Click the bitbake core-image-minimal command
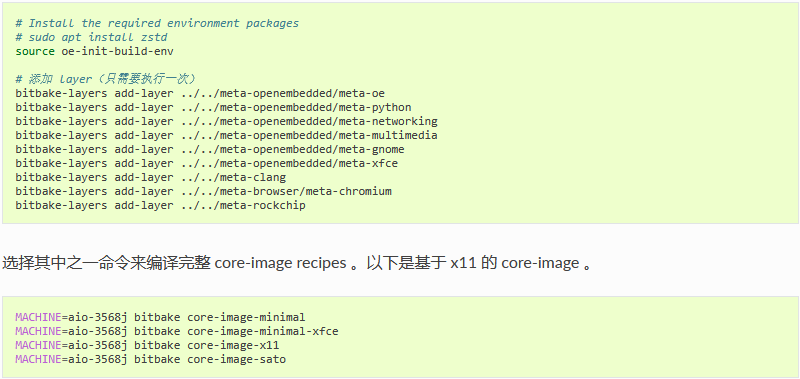Screen dimensions: 800x379 (160, 317)
